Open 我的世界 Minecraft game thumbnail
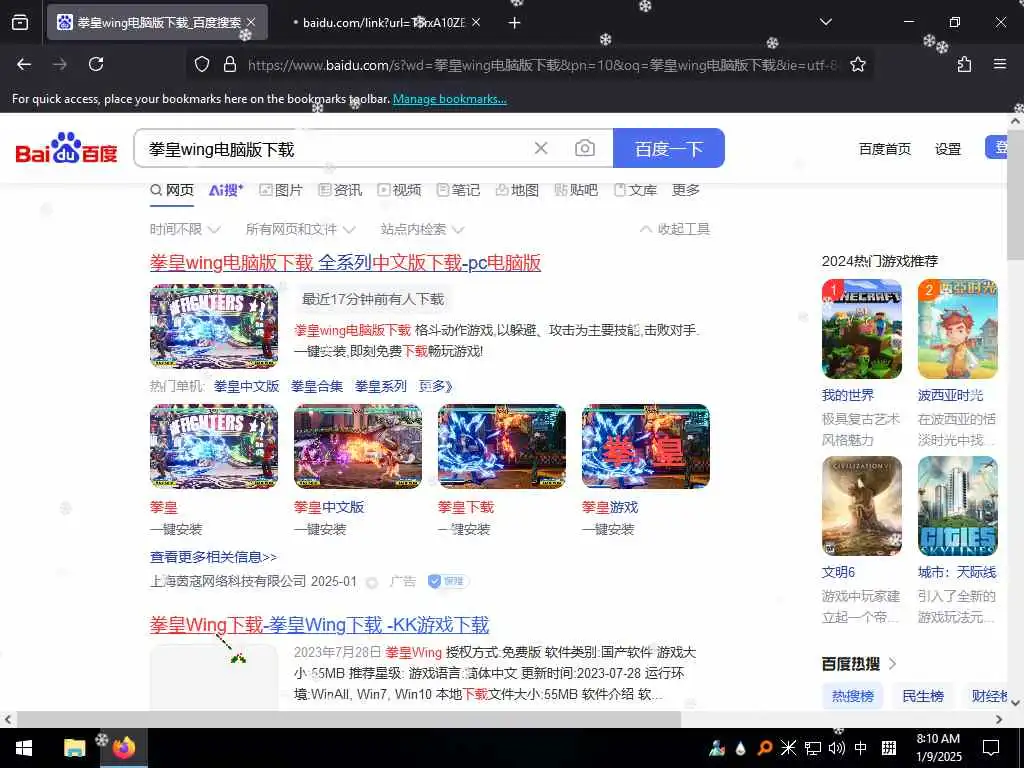 click(861, 329)
